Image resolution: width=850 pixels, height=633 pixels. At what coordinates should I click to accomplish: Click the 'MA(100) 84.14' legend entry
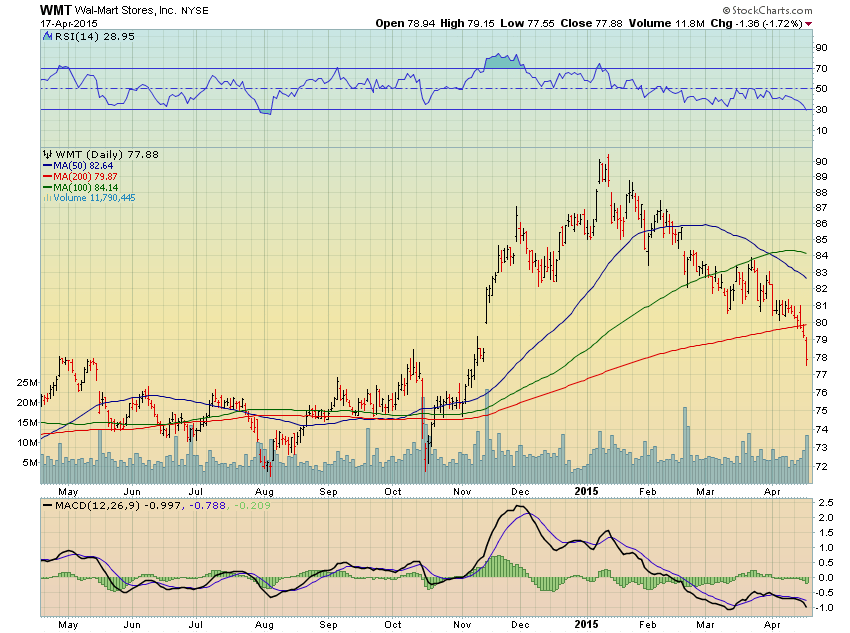(x=86, y=188)
